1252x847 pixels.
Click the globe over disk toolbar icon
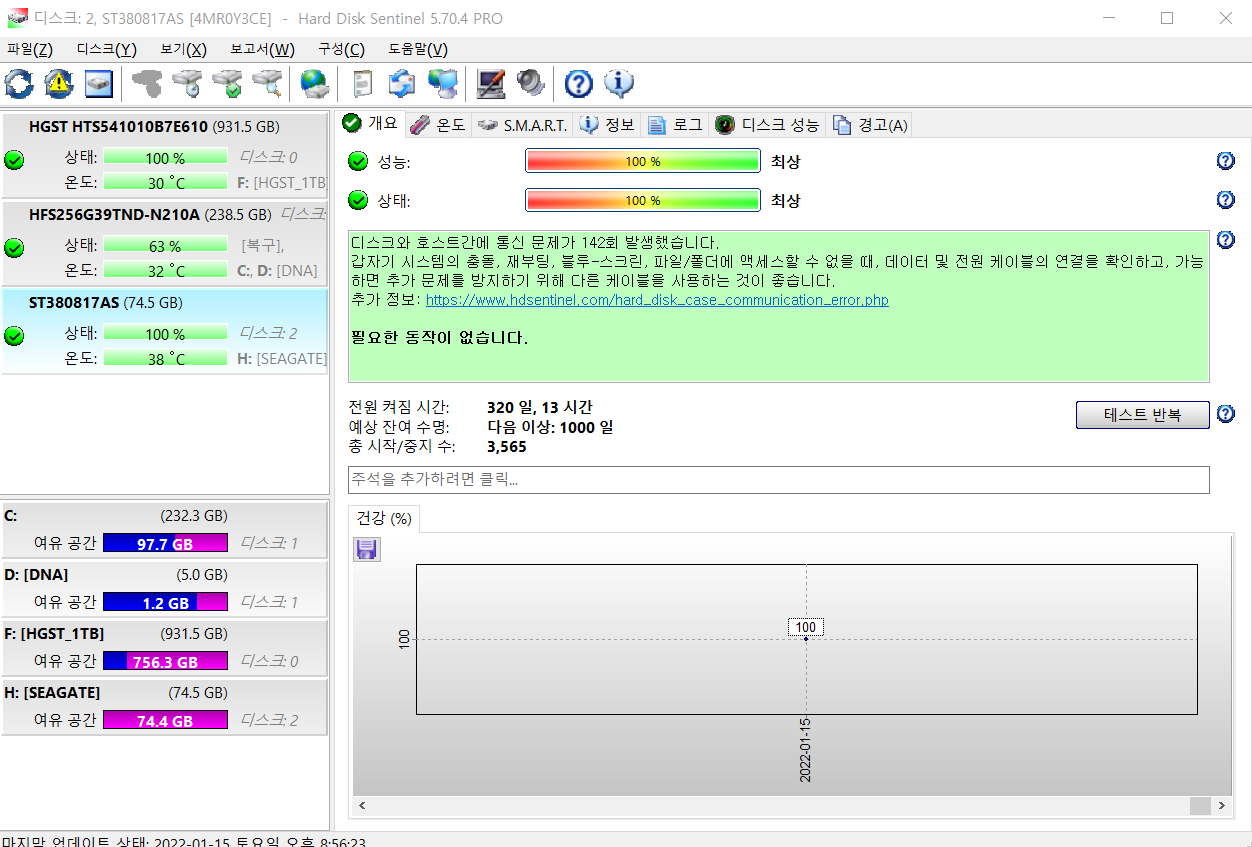coord(315,83)
